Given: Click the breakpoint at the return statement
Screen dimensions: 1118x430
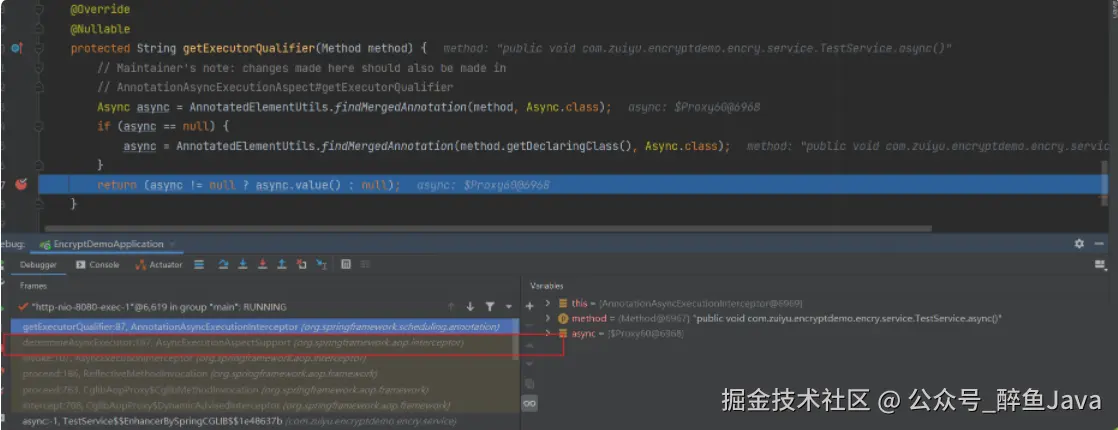Looking at the screenshot, I should pyautogui.click(x=21, y=185).
